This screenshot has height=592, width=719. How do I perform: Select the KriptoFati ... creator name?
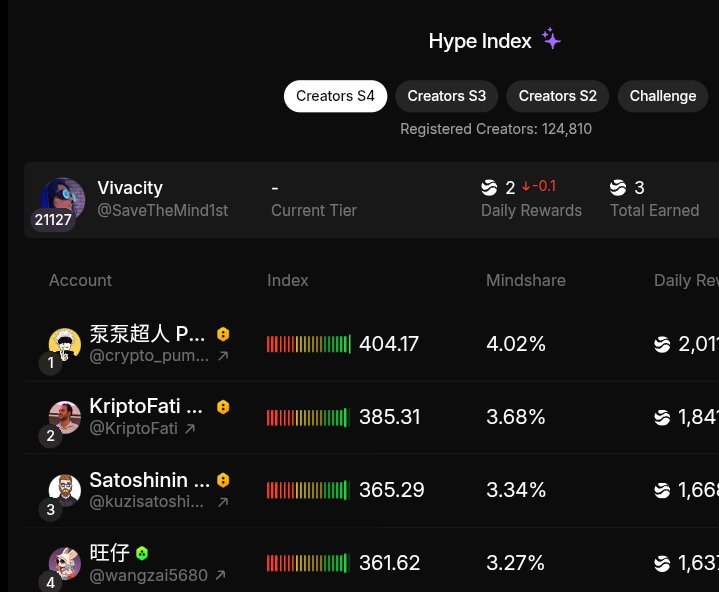pos(146,406)
